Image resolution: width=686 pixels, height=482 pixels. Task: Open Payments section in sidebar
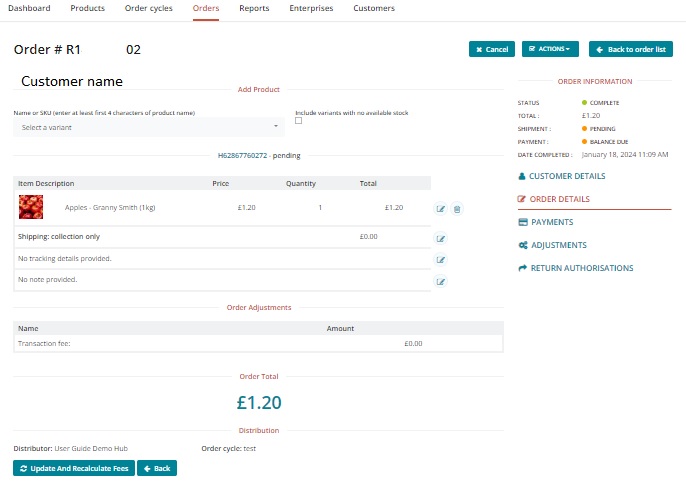(551, 222)
